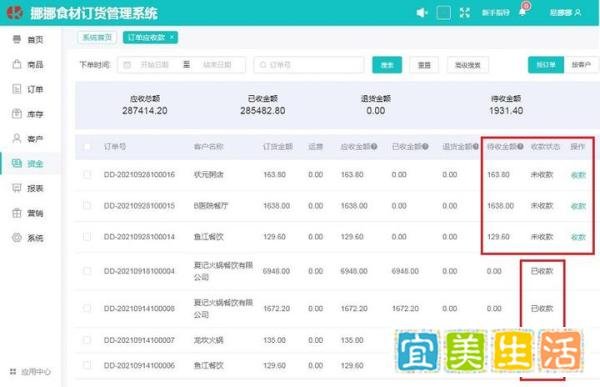Click 已收款 status for DD-20210918100004
The height and width of the screenshot is (387, 600).
[x=542, y=271]
